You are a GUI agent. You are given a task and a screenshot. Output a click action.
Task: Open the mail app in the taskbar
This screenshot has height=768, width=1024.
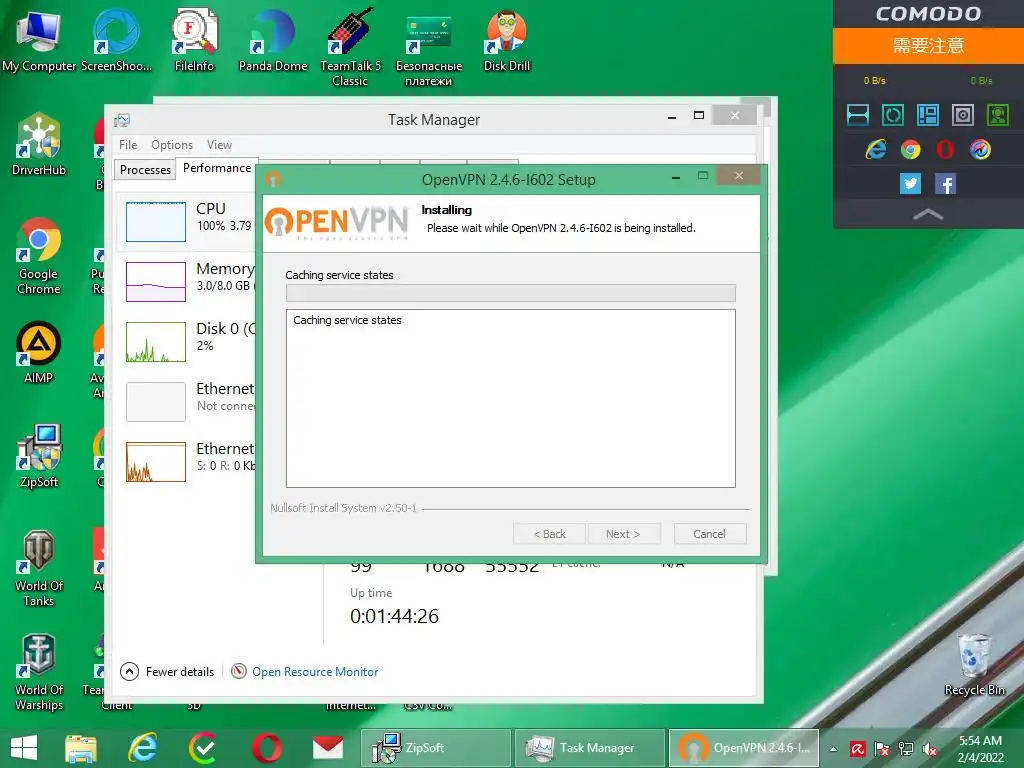(328, 748)
